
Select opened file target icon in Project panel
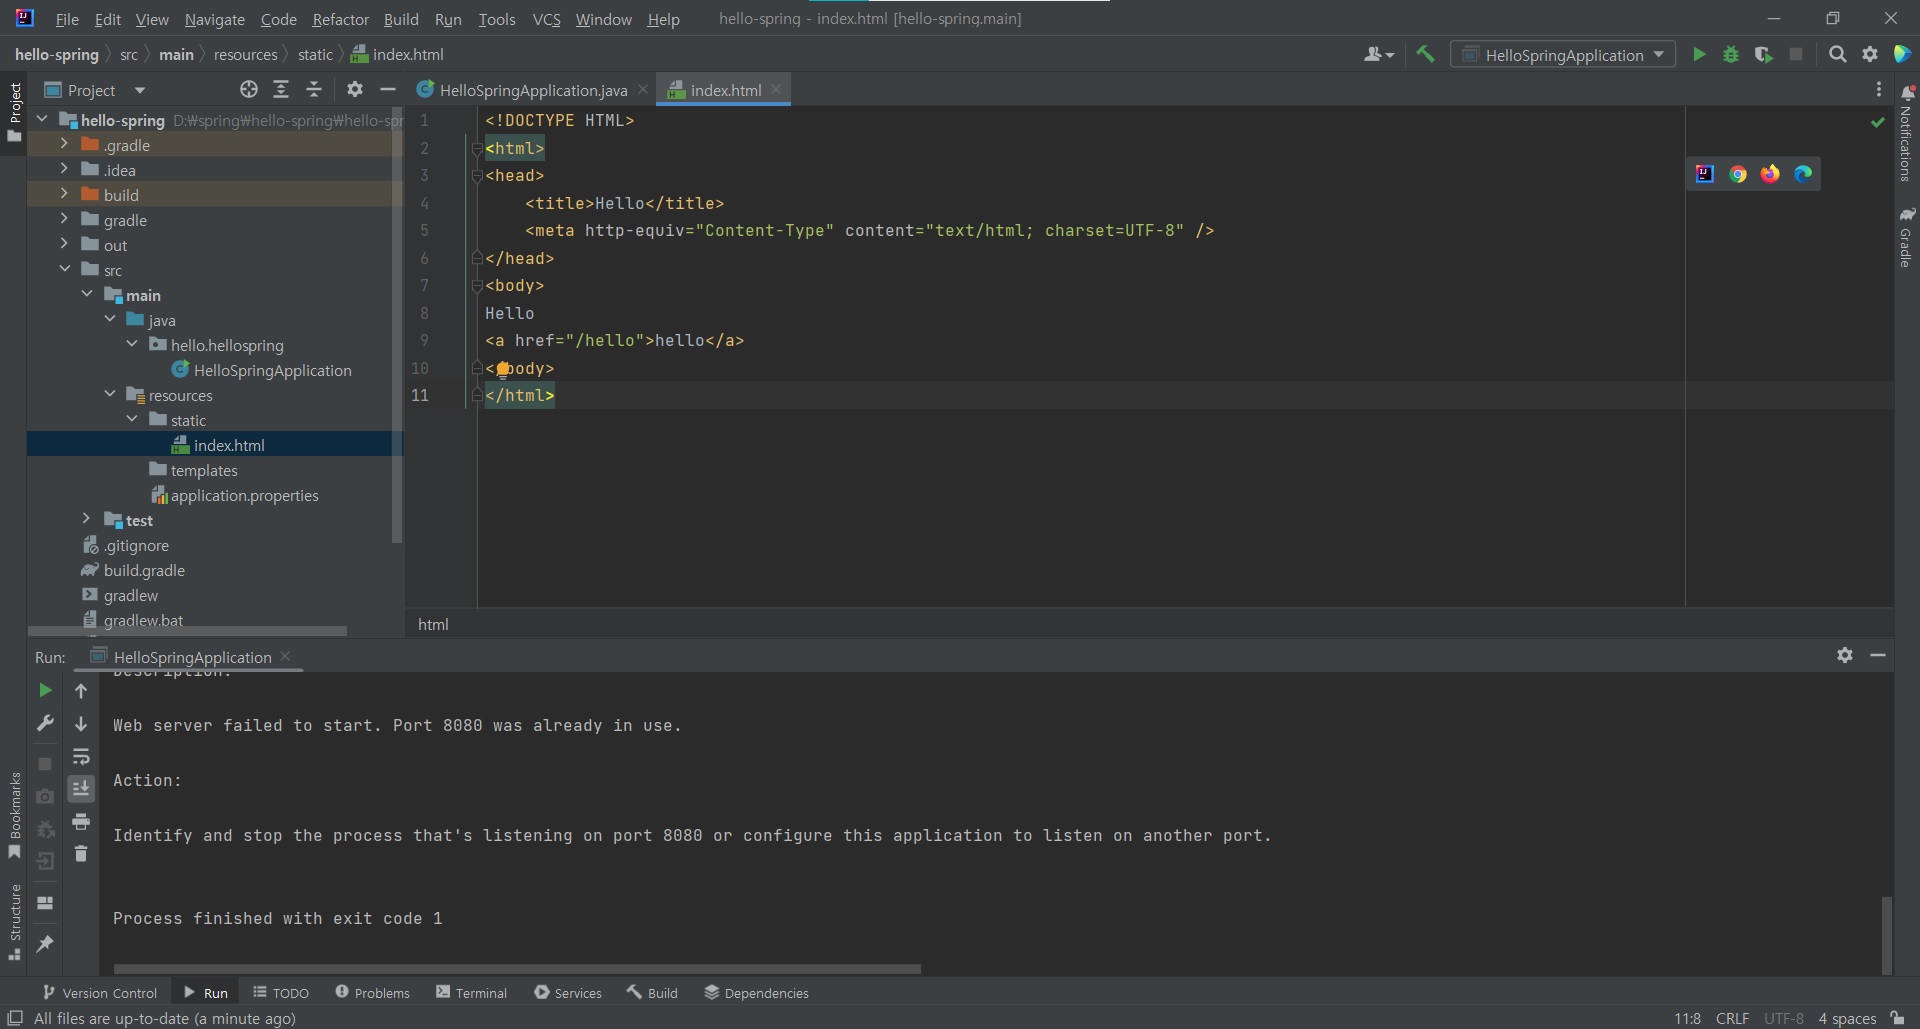click(x=249, y=90)
